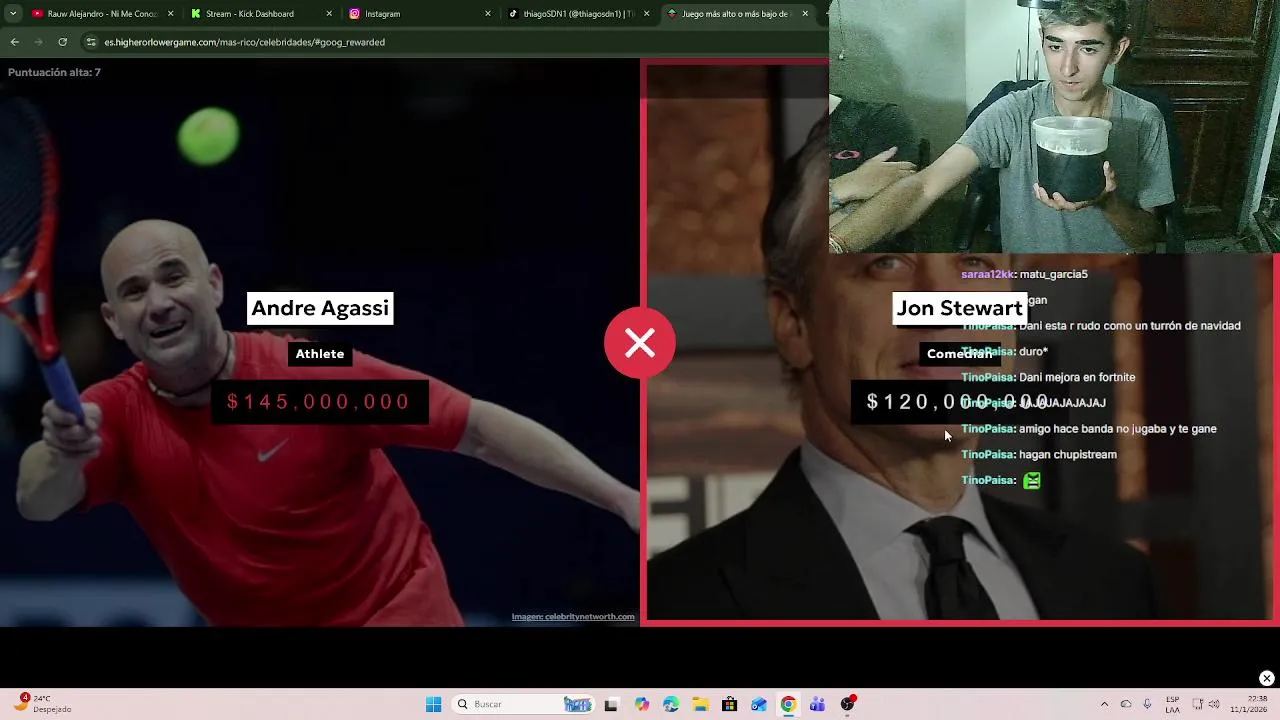Open the celebritynetworth.com image credit link
The image size is (1280, 720).
click(573, 617)
